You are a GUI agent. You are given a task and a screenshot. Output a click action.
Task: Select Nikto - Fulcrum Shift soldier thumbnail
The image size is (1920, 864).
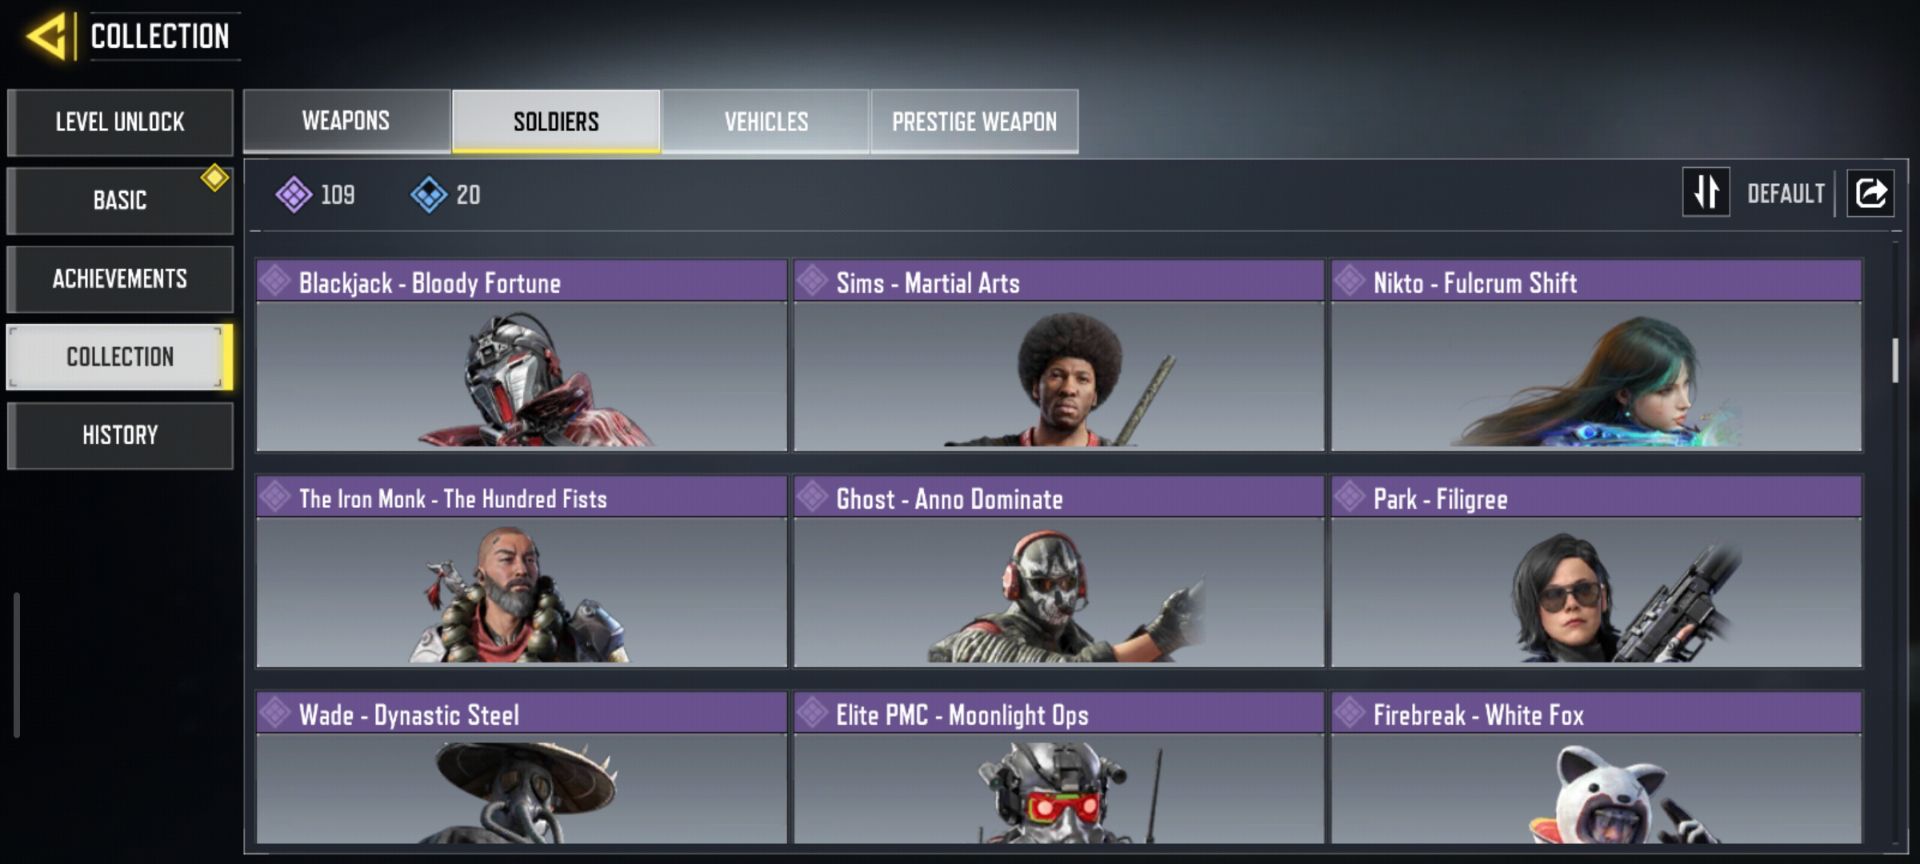(1596, 376)
